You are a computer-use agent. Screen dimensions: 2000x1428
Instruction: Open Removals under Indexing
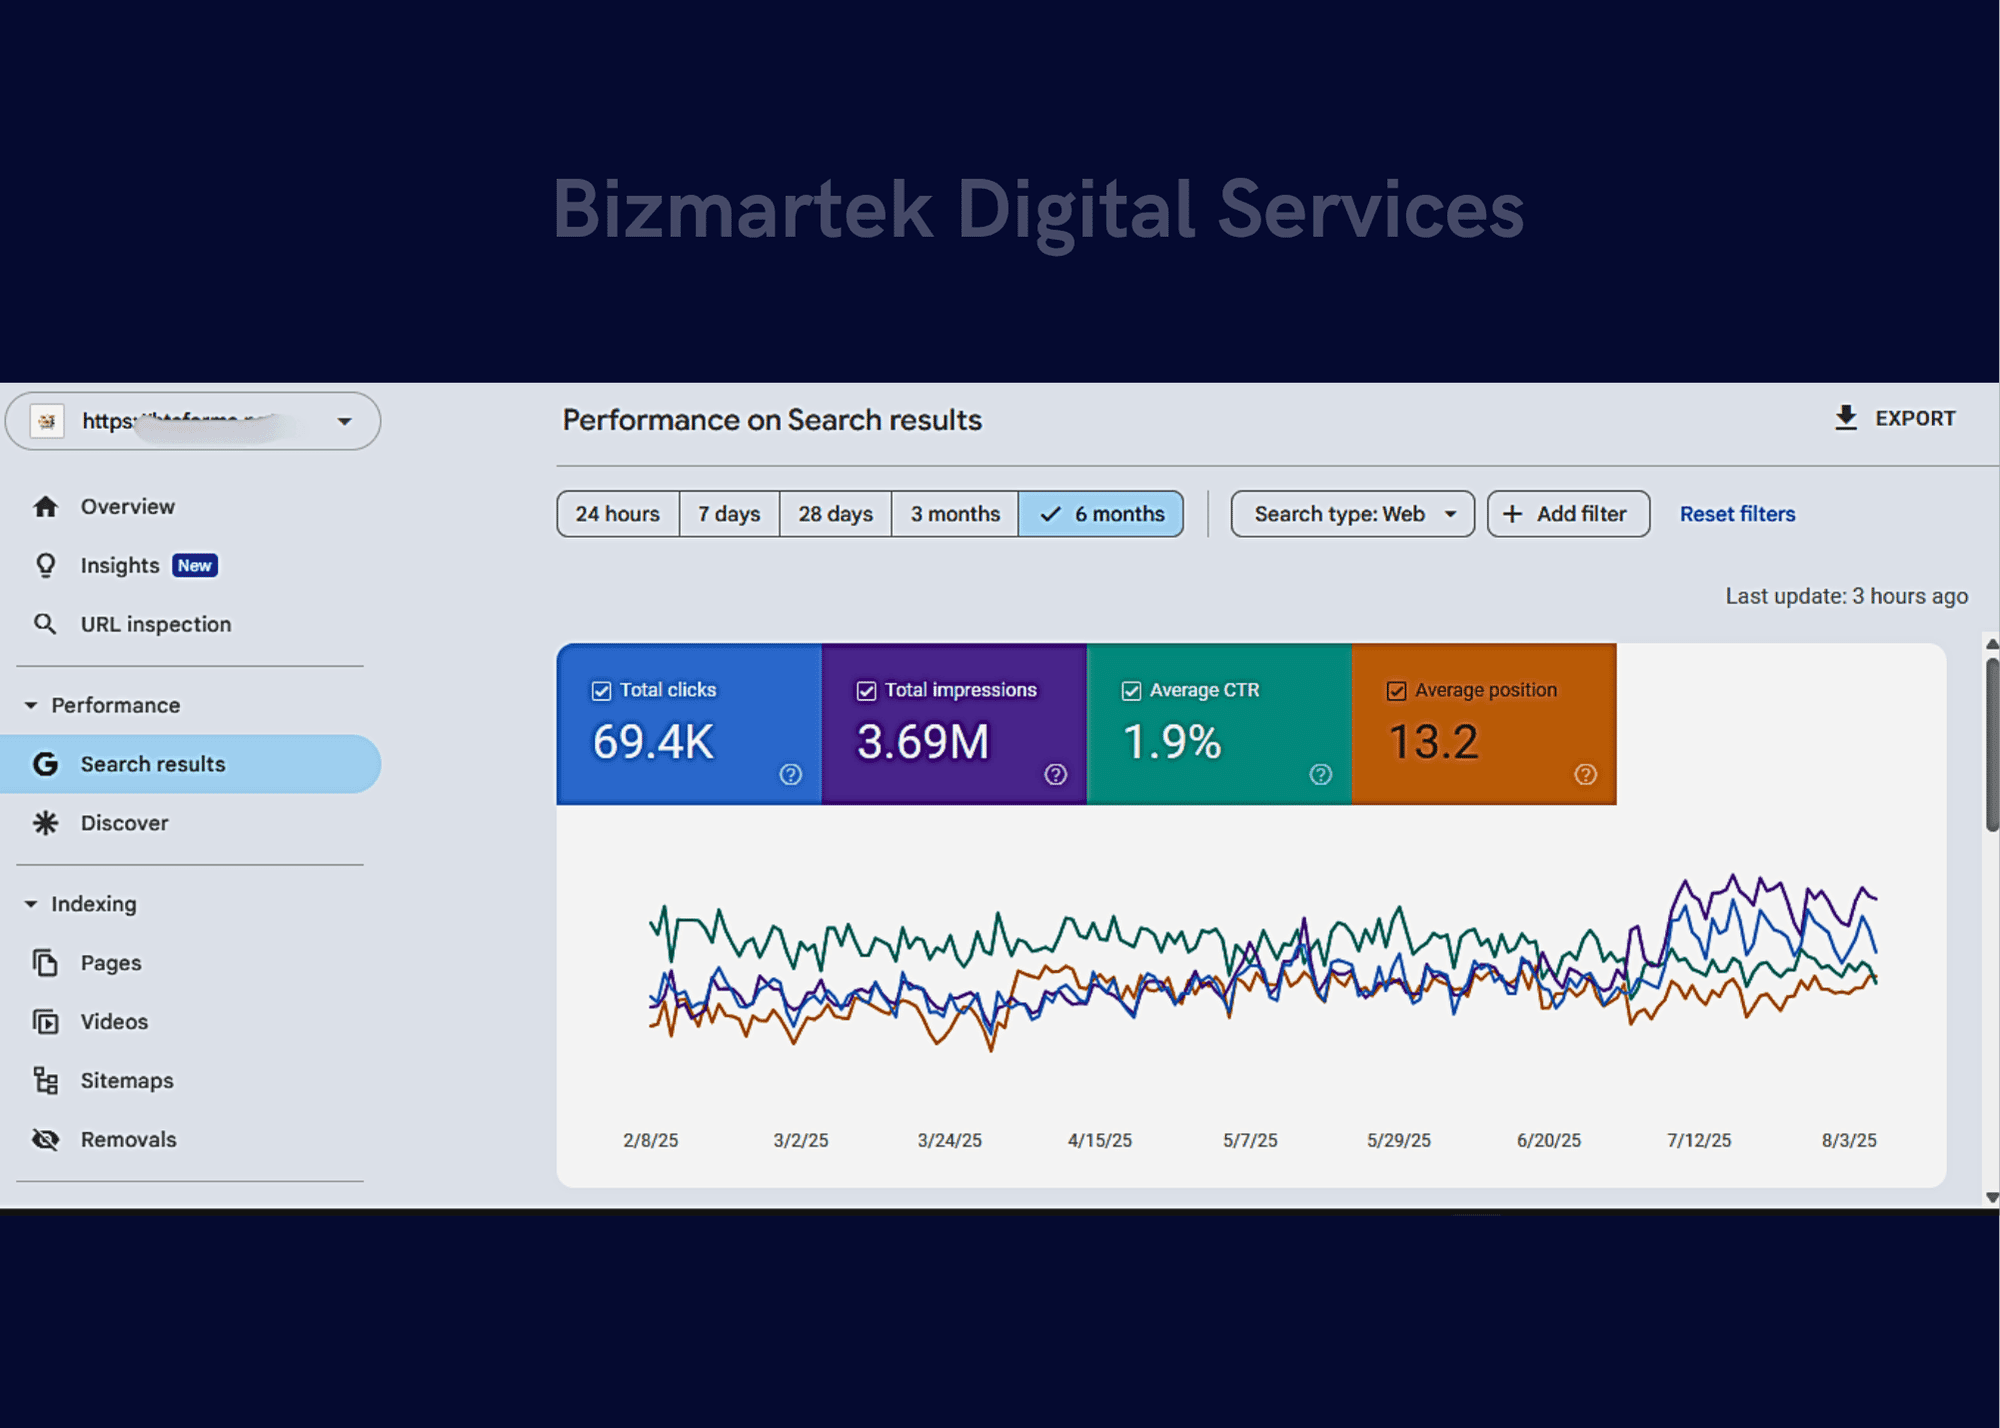coord(190,1140)
